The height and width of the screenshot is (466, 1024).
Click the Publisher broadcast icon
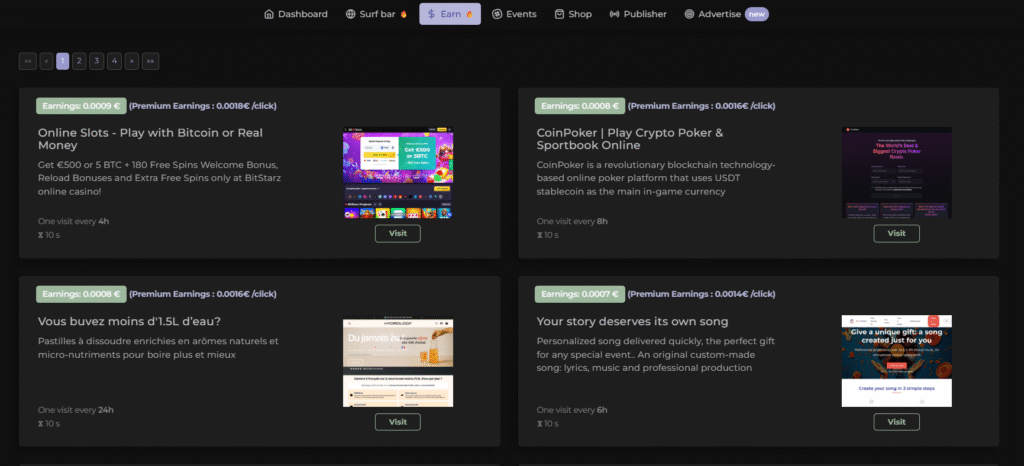(614, 14)
